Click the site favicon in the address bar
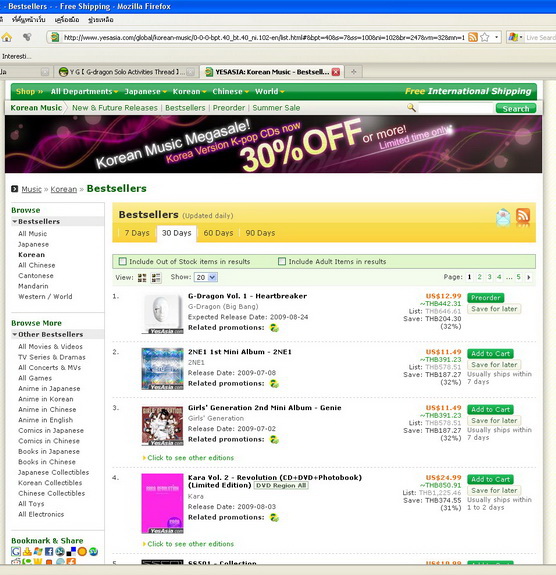 (x=55, y=37)
